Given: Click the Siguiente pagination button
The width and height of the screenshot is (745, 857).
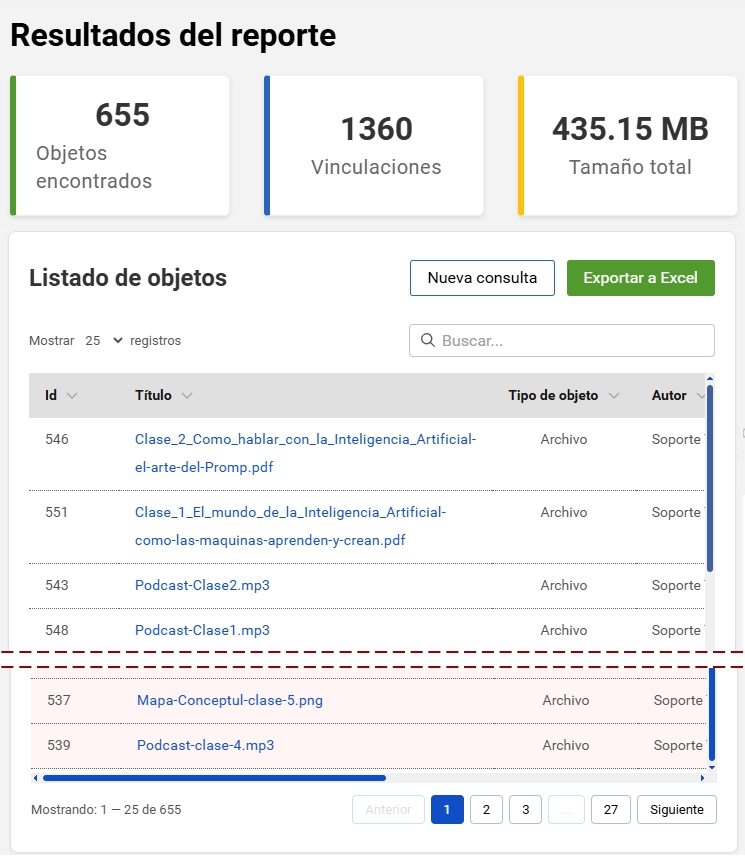Looking at the screenshot, I should [676, 809].
